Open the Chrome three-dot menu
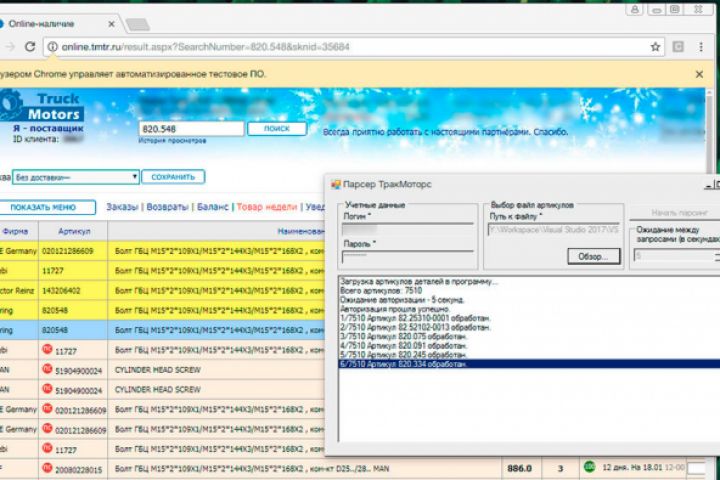720x480 pixels. pos(701,47)
